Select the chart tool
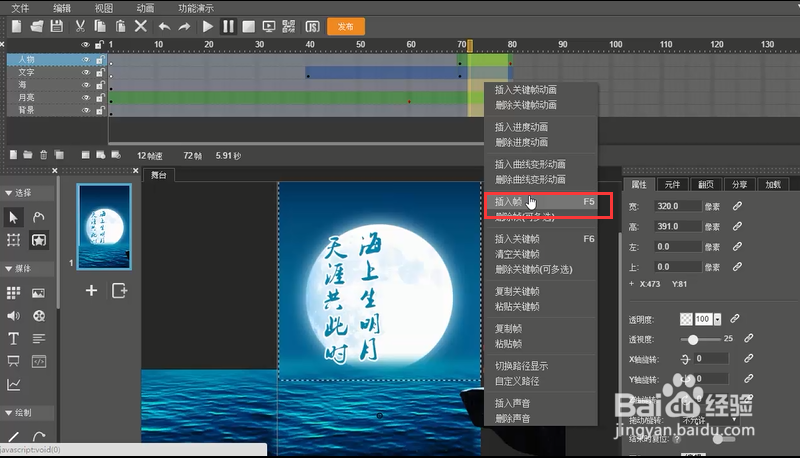Viewport: 800px width, 458px height. (13, 385)
